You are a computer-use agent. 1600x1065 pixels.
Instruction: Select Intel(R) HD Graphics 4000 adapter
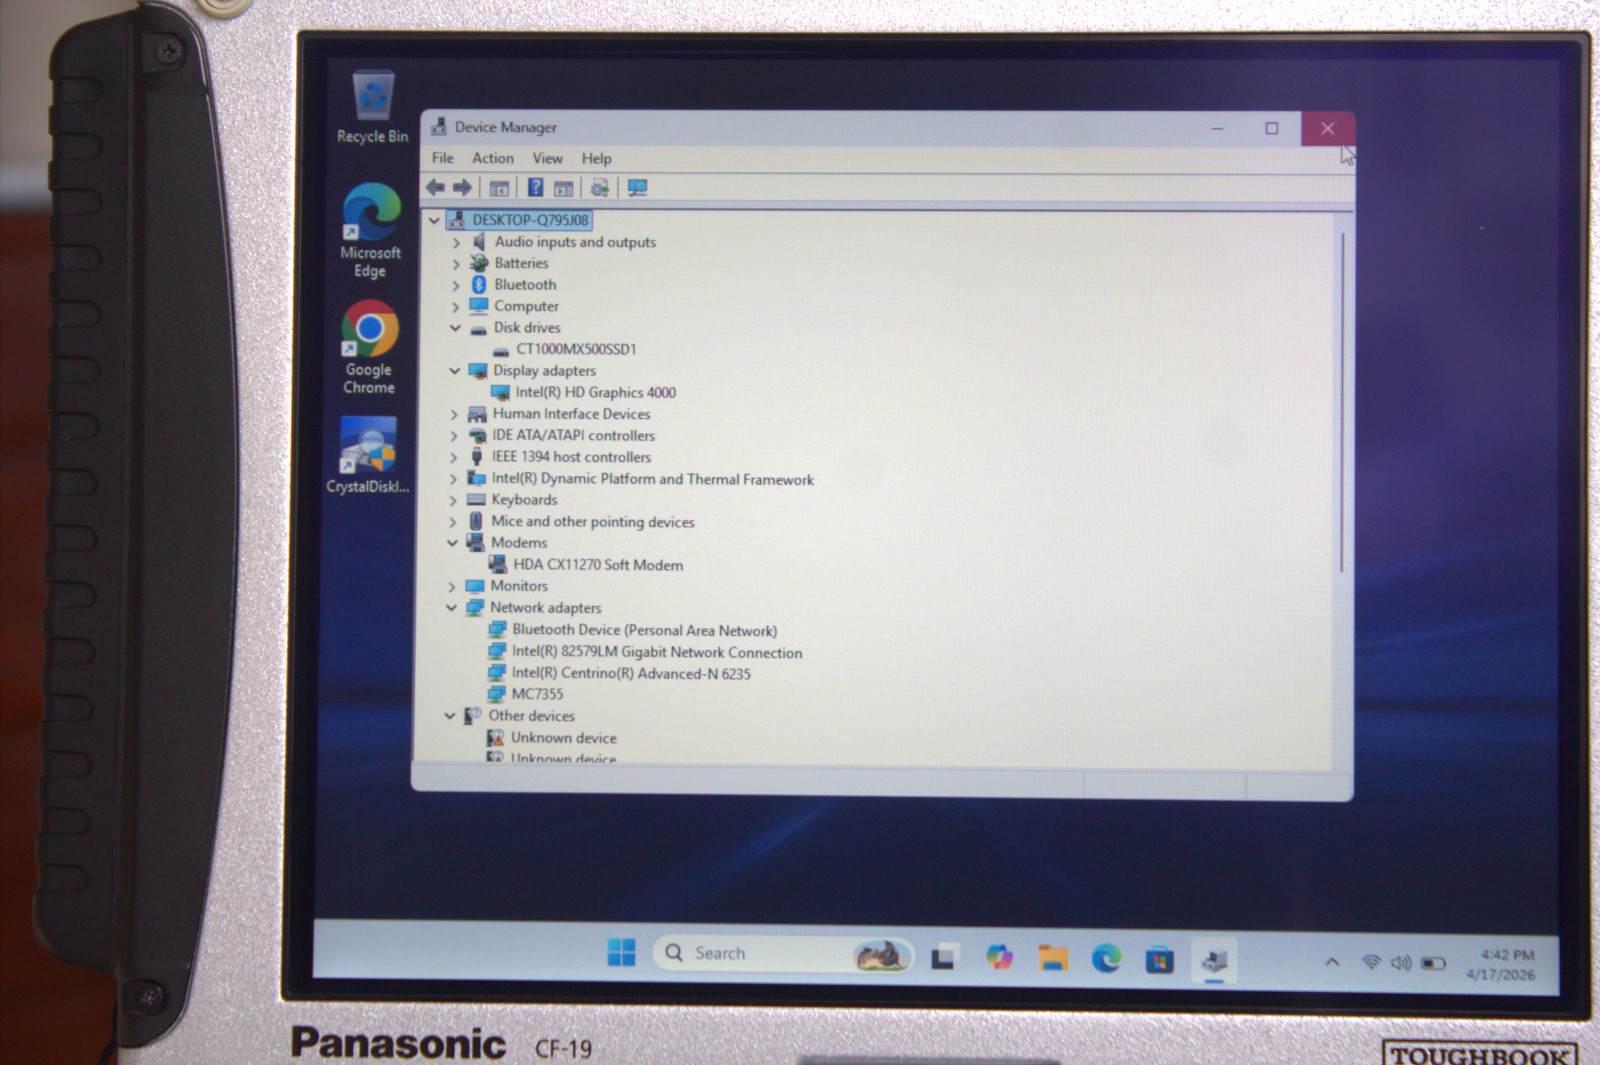(595, 392)
